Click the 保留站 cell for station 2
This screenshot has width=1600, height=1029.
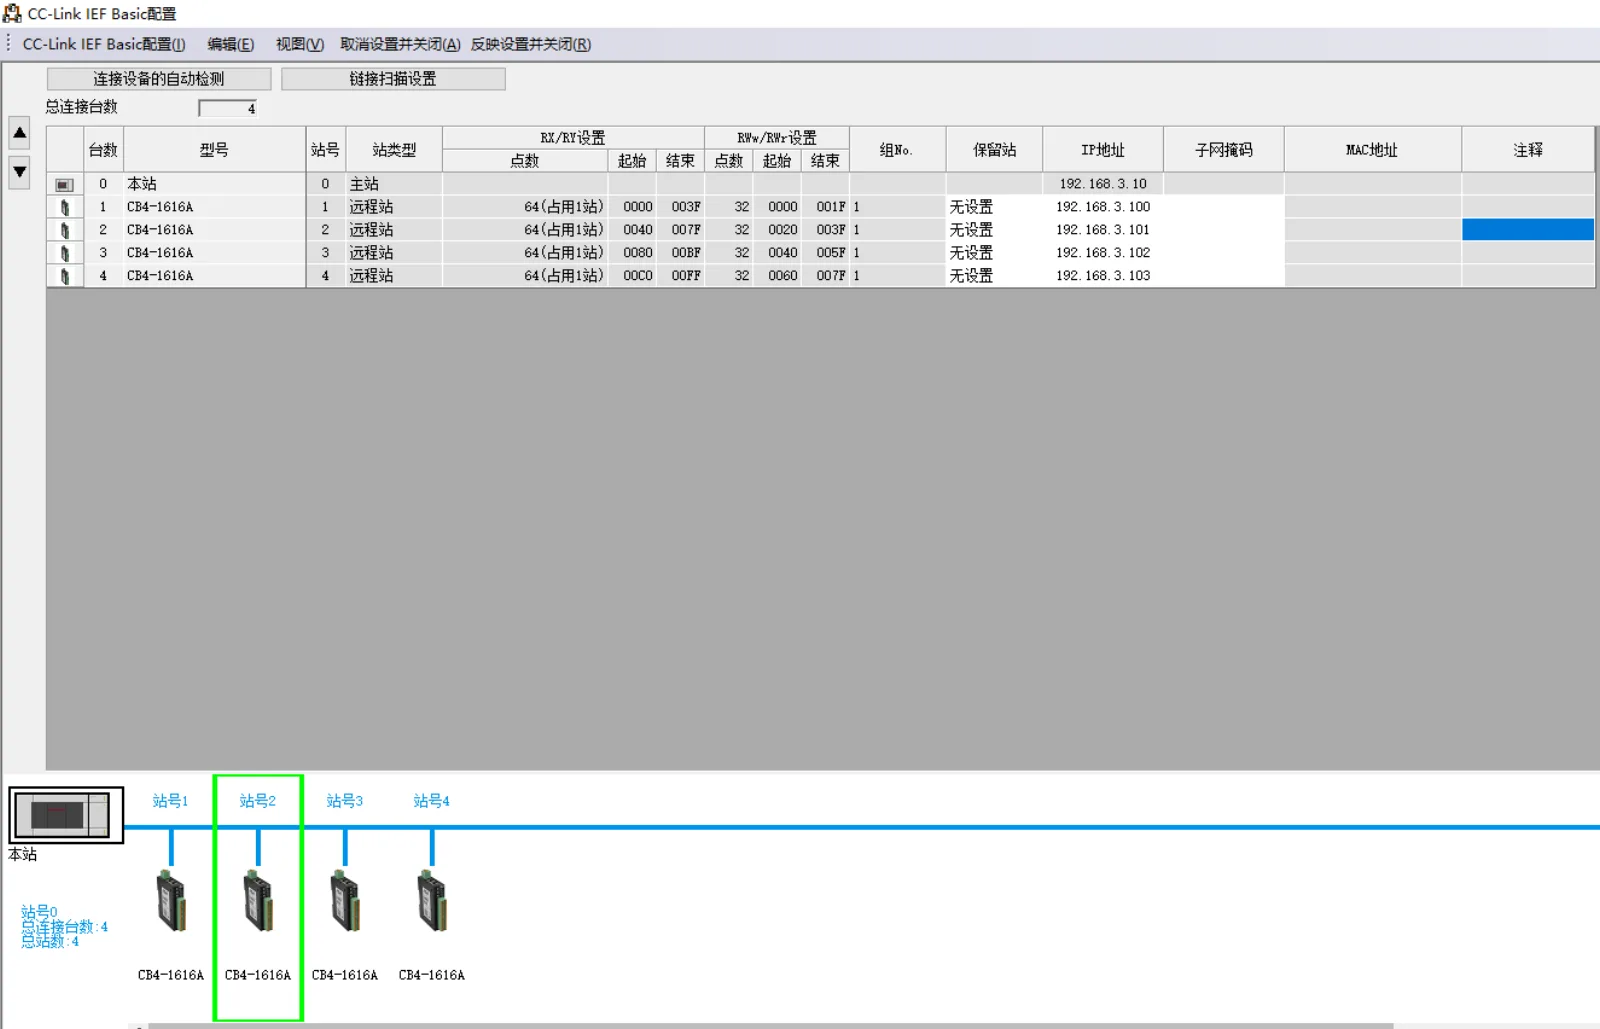coord(994,230)
